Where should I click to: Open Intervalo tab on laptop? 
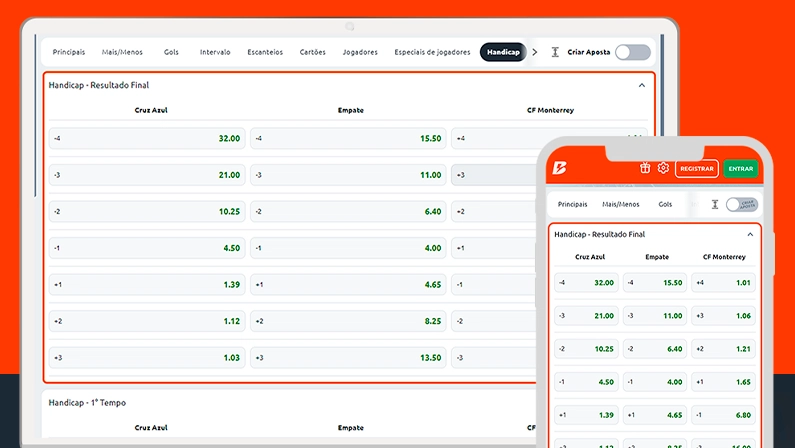(215, 52)
